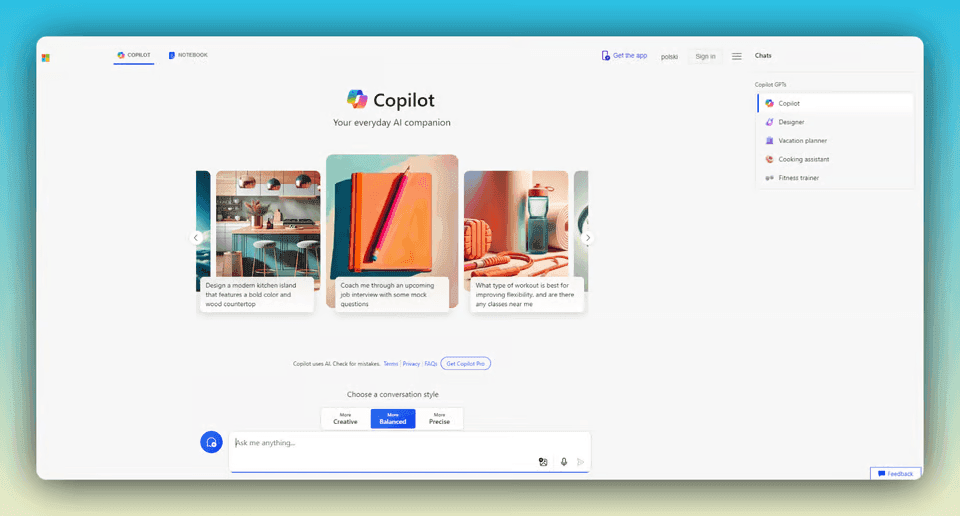Image resolution: width=960 pixels, height=516 pixels.
Task: Select the More Precise conversation style
Action: pos(439,418)
